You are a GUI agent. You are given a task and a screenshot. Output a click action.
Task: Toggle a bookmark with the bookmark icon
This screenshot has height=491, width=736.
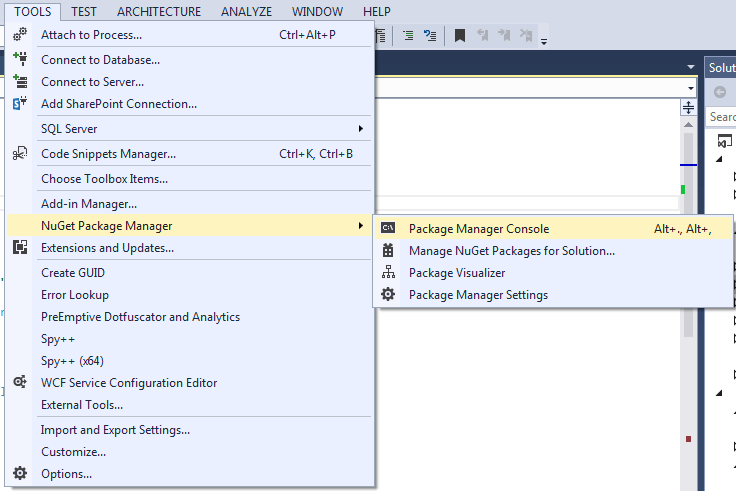[460, 35]
